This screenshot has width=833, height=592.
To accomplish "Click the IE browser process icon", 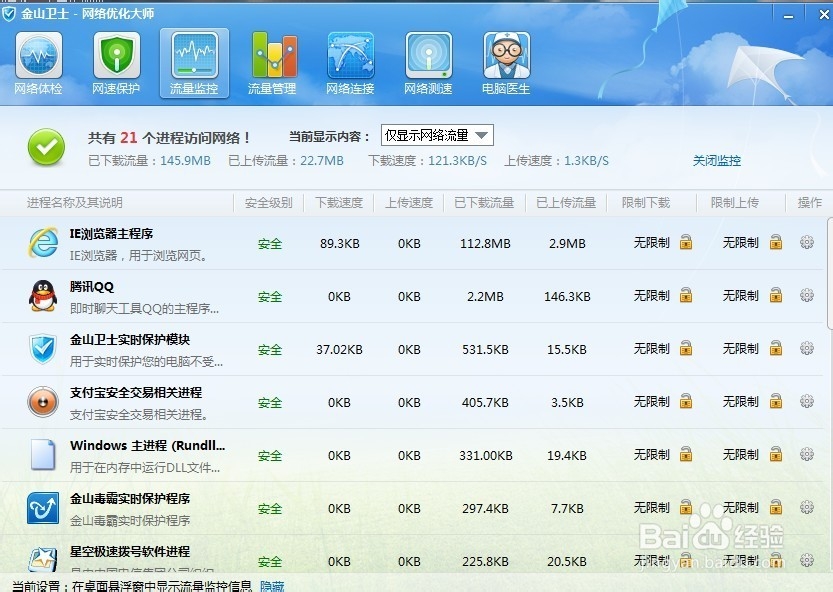I will click(43, 243).
